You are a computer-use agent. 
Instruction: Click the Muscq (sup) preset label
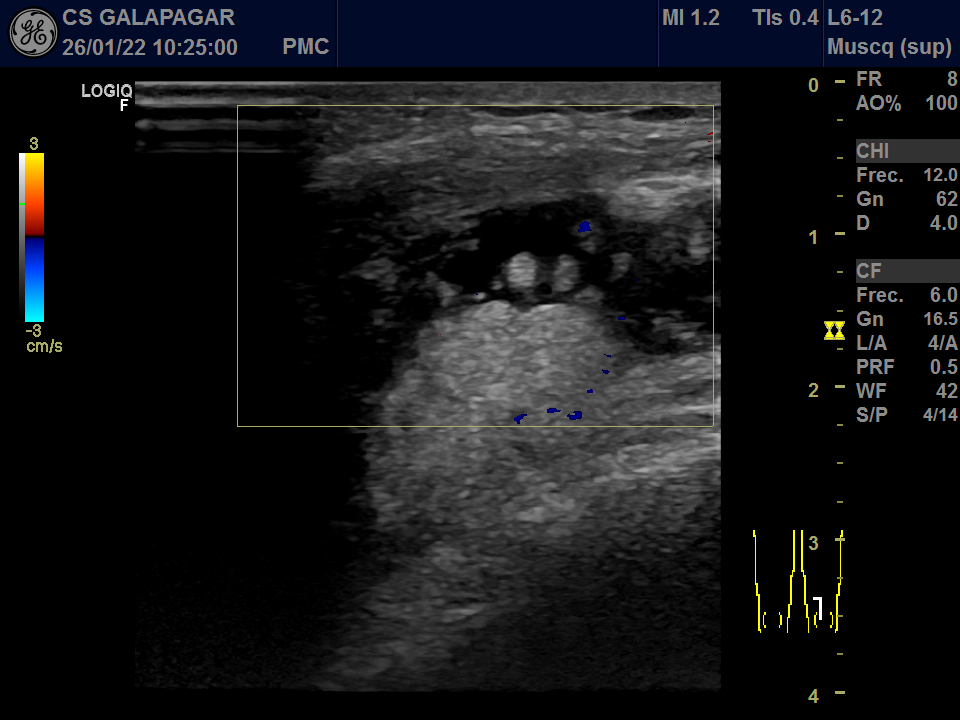click(890, 47)
